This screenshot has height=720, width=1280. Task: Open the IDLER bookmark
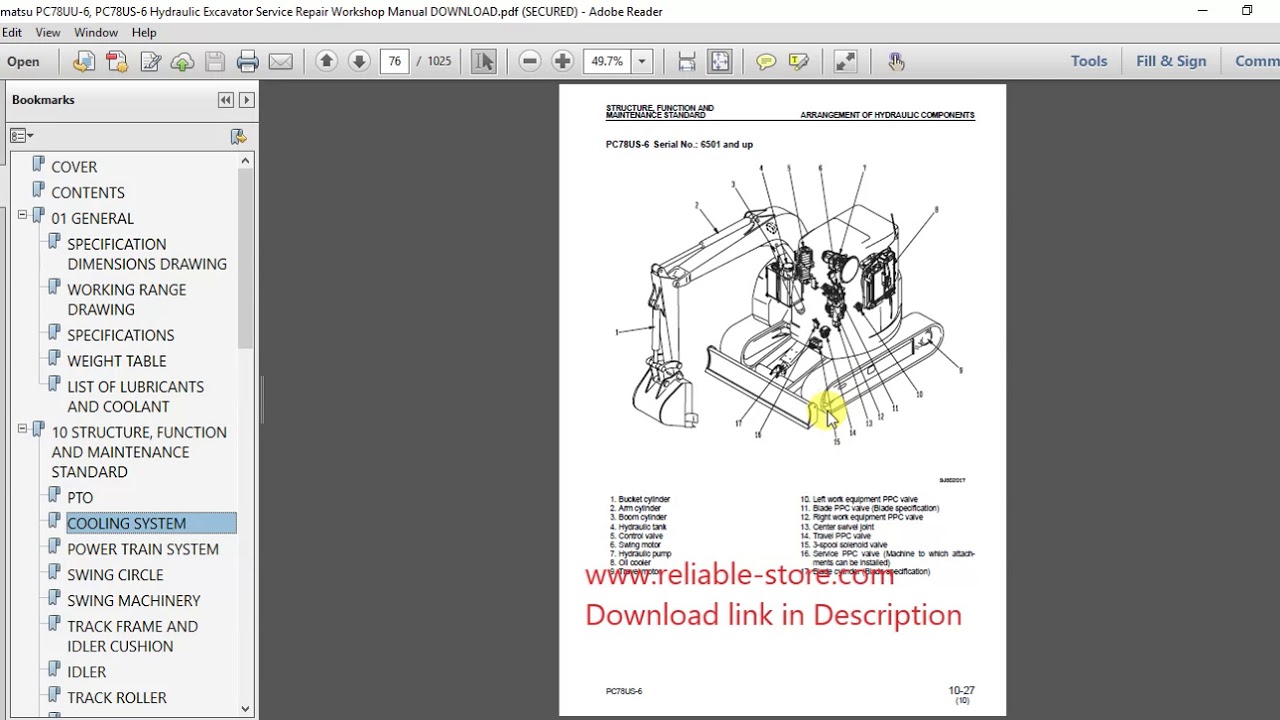(86, 672)
